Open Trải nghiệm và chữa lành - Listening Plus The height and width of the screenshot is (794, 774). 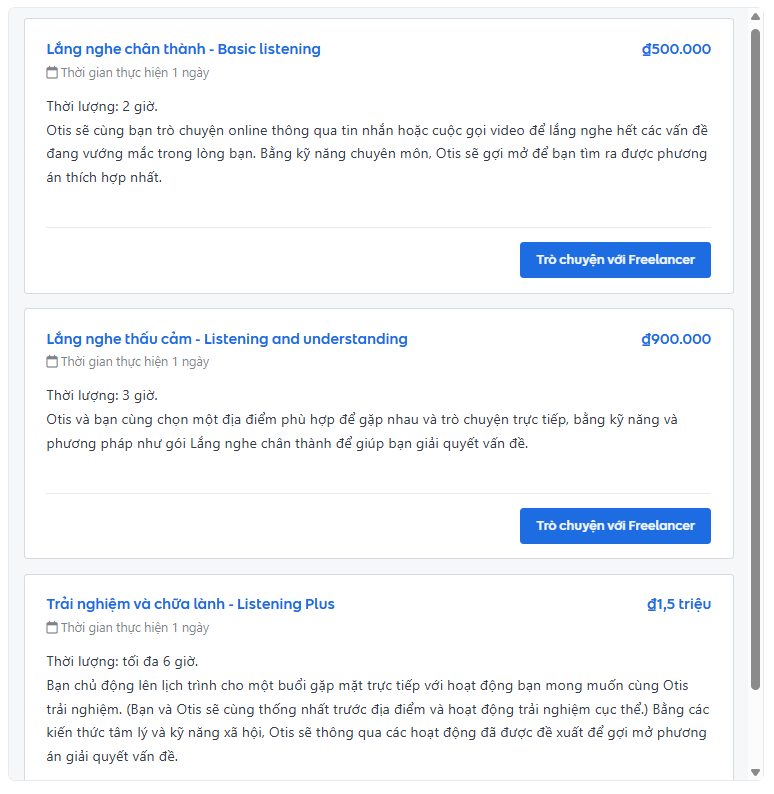click(190, 604)
